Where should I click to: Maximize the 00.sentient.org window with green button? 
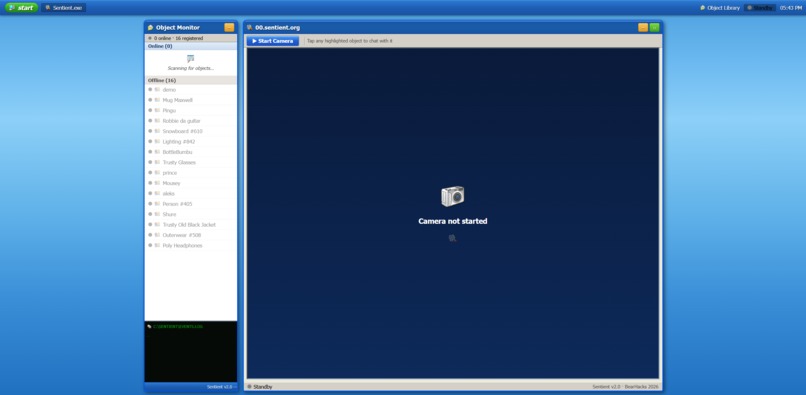coord(654,28)
